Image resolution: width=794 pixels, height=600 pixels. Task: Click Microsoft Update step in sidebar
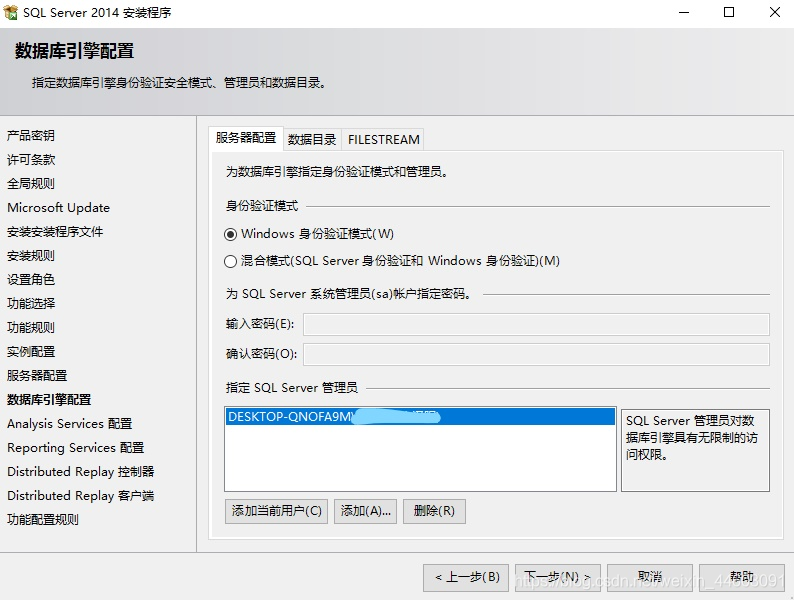click(x=59, y=208)
